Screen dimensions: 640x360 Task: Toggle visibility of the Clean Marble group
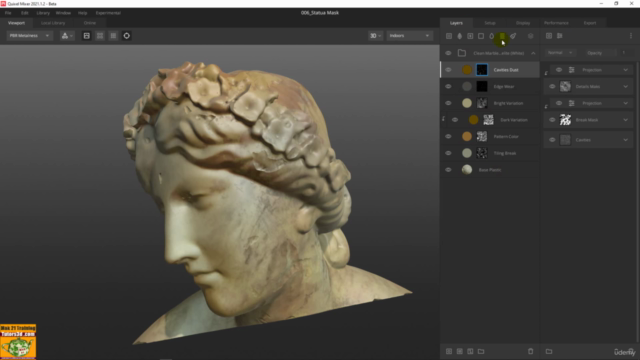tap(448, 53)
